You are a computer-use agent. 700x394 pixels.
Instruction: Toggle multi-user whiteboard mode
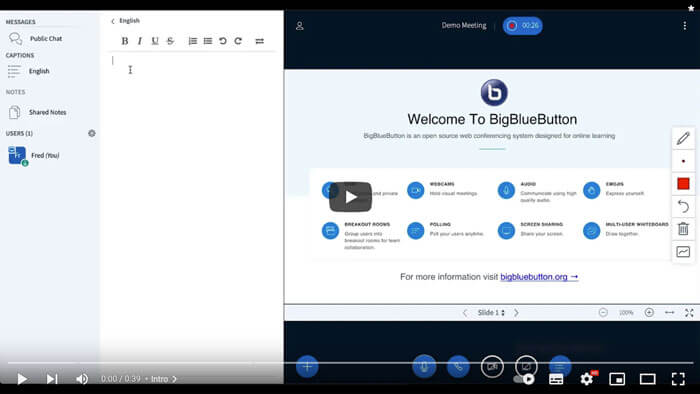click(683, 252)
